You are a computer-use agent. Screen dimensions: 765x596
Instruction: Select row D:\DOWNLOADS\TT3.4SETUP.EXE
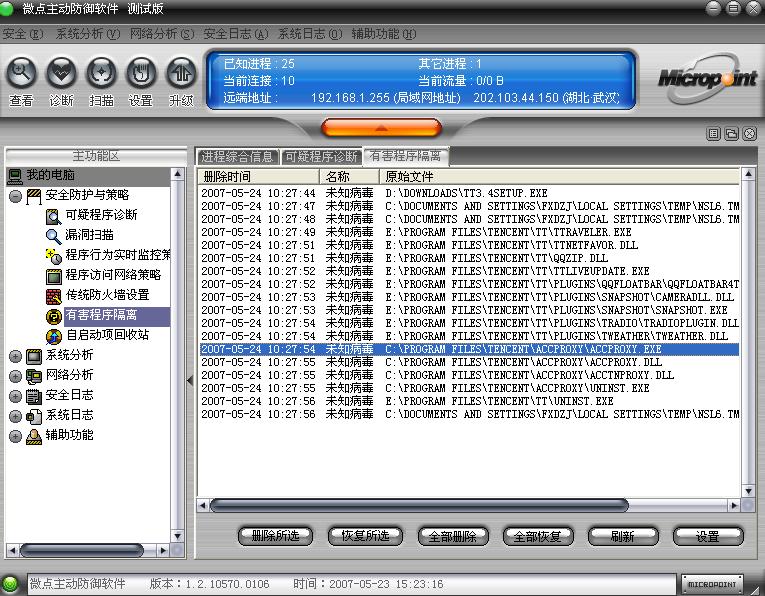(x=469, y=193)
